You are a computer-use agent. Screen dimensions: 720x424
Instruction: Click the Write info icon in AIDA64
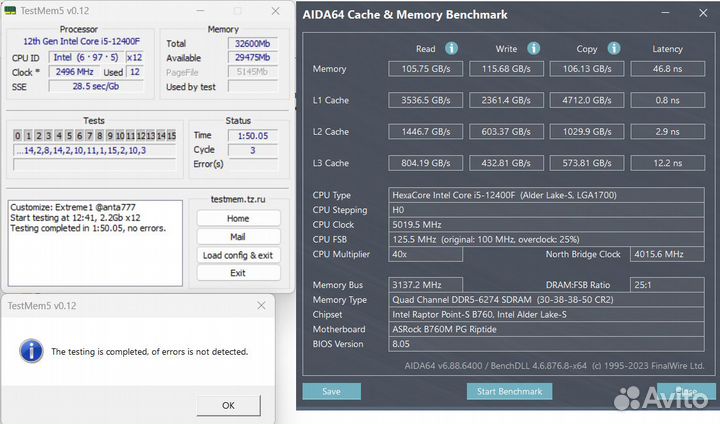[x=533, y=48]
